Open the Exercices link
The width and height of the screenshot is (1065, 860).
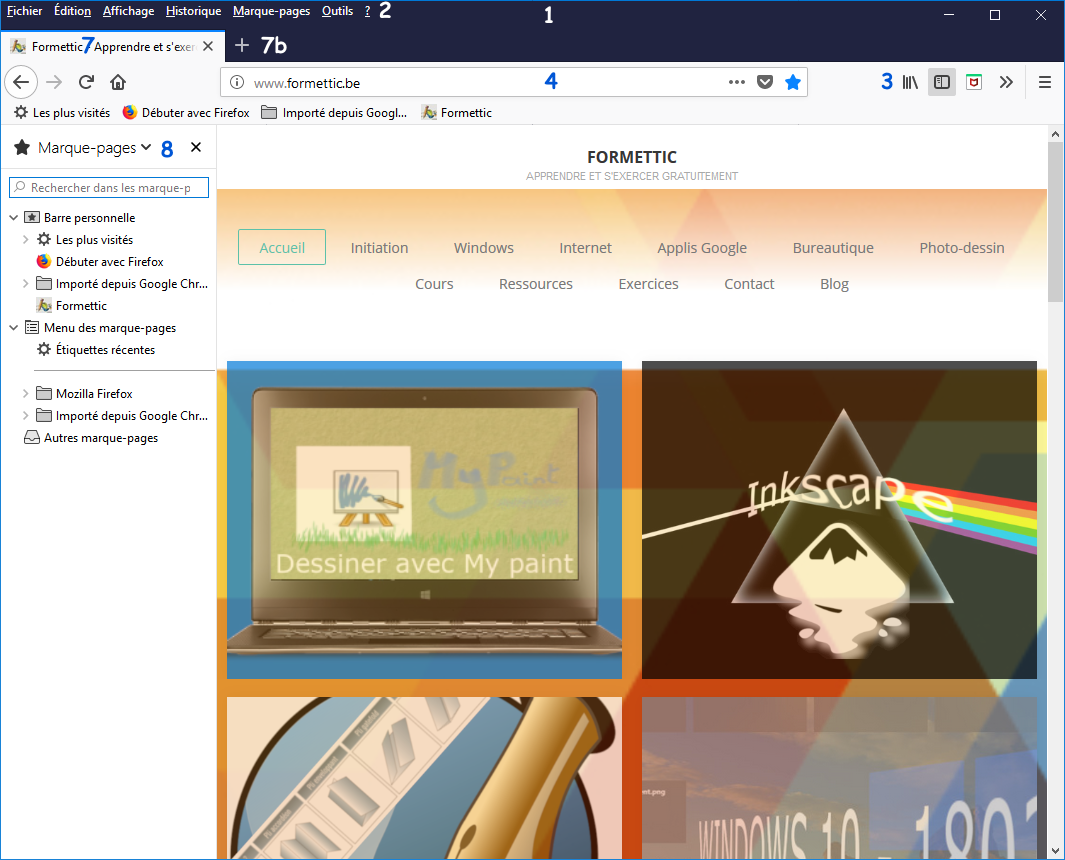(649, 284)
